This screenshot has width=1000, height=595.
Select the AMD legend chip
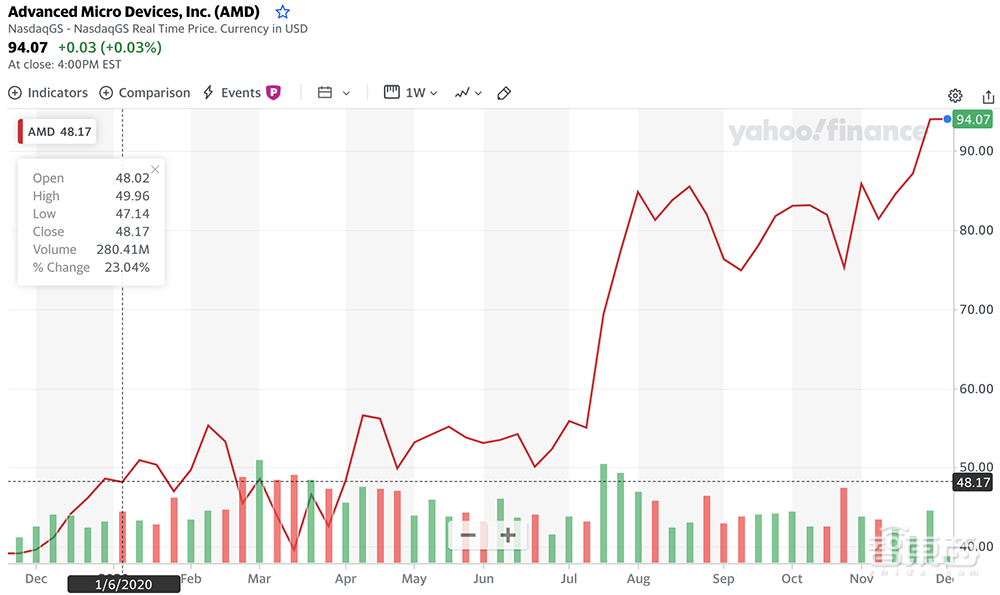[55, 131]
